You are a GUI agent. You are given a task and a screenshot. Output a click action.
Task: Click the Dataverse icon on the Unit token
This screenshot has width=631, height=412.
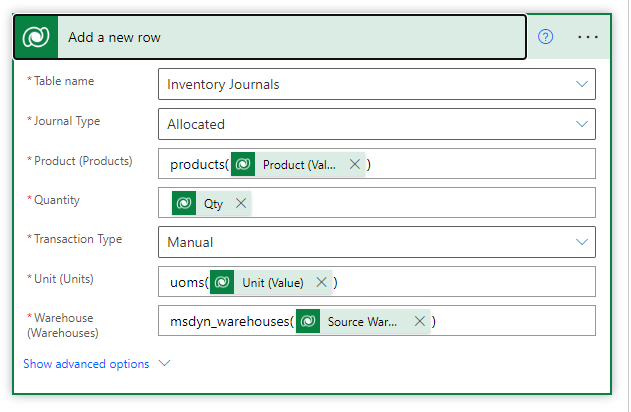click(x=222, y=282)
